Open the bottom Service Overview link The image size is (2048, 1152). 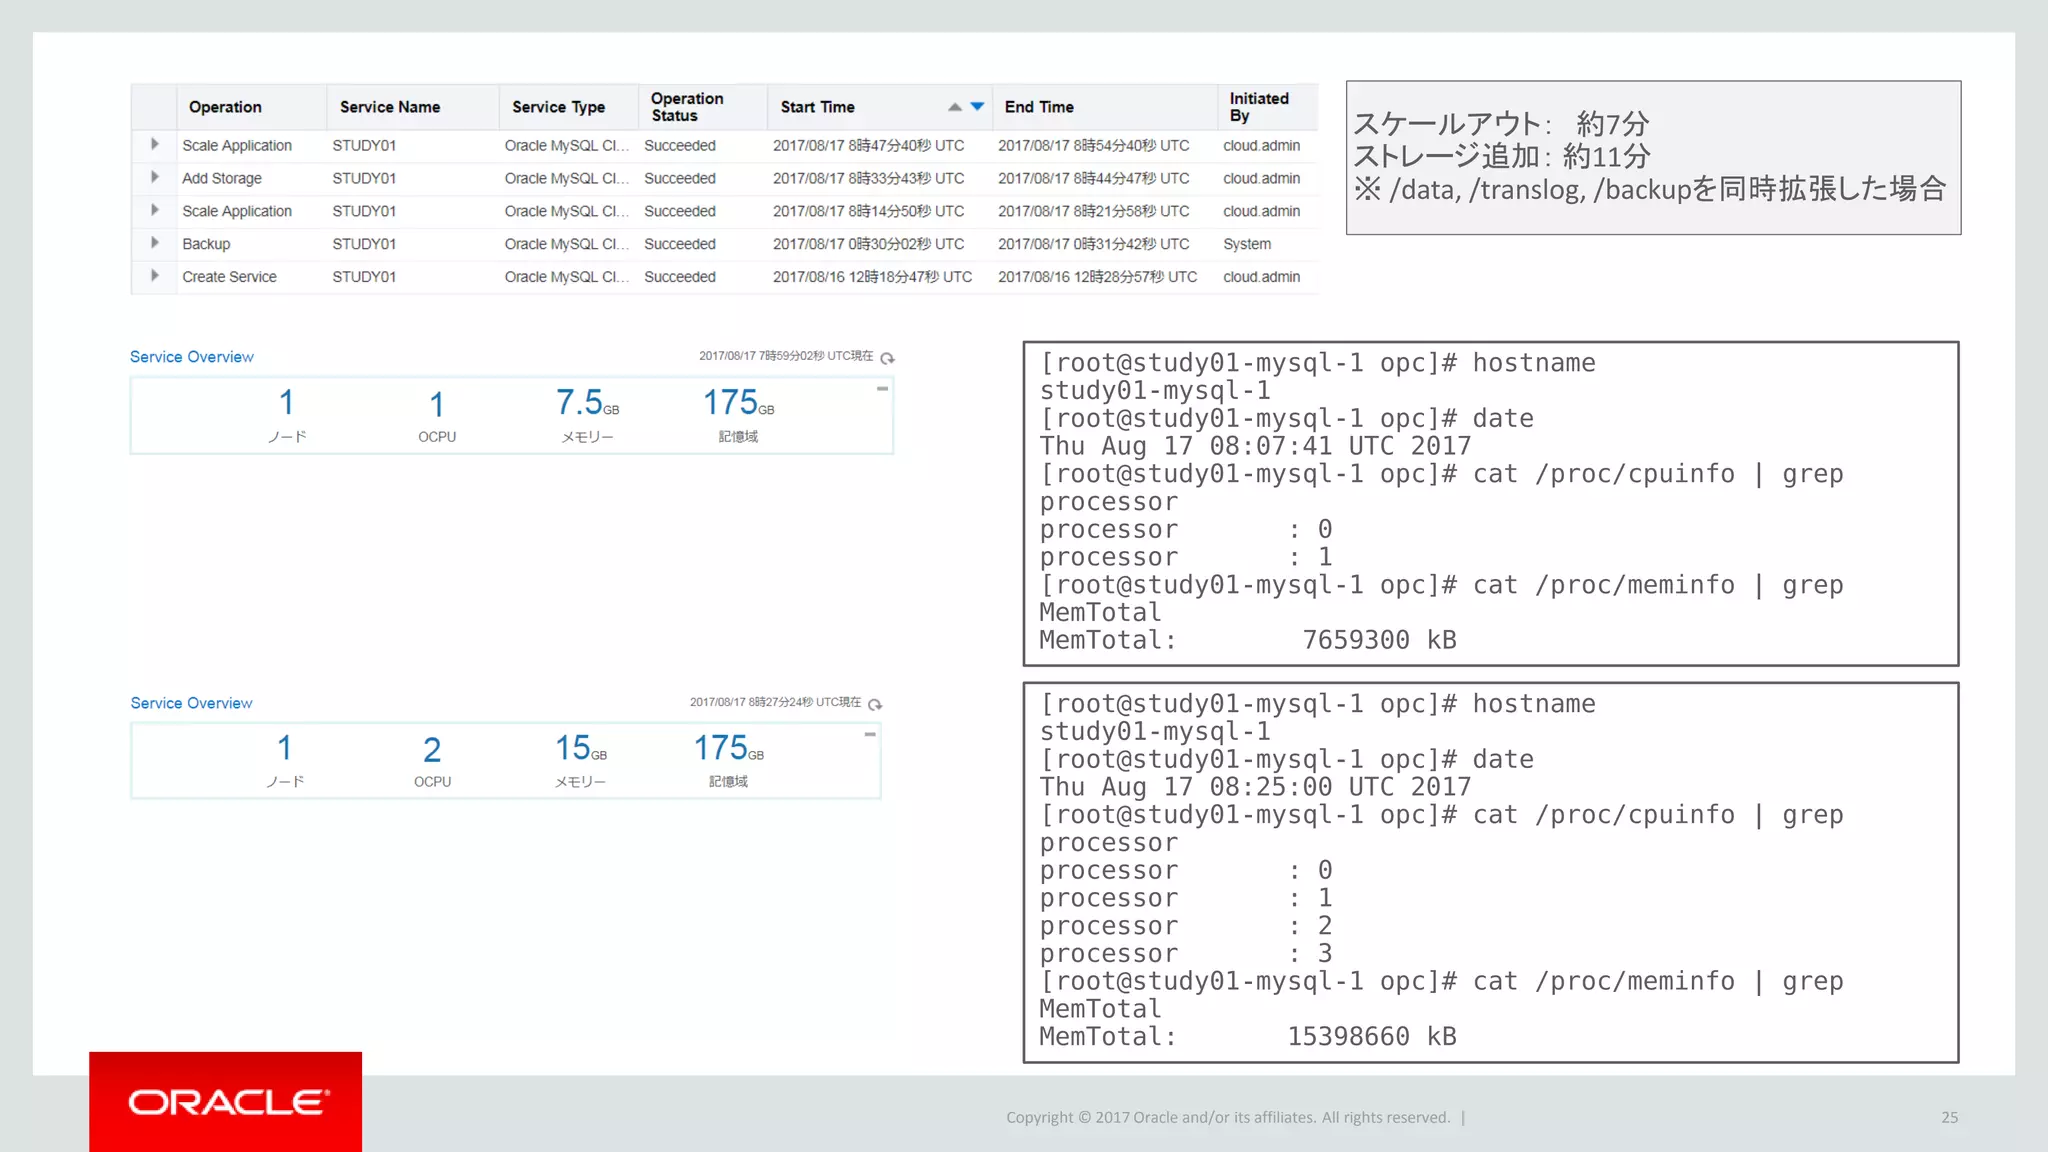[x=191, y=703]
